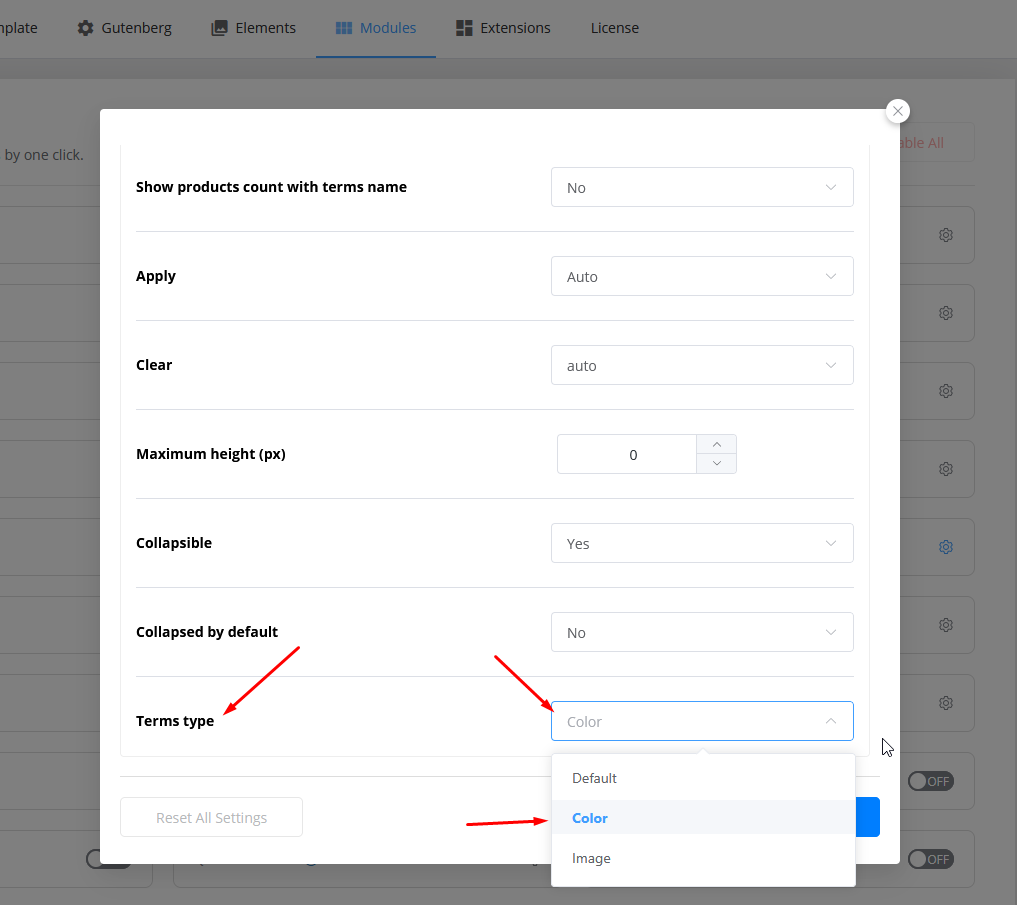Screen dimensions: 1017x905
Task: Click the blue highlighted module settings gear
Action: point(945,547)
